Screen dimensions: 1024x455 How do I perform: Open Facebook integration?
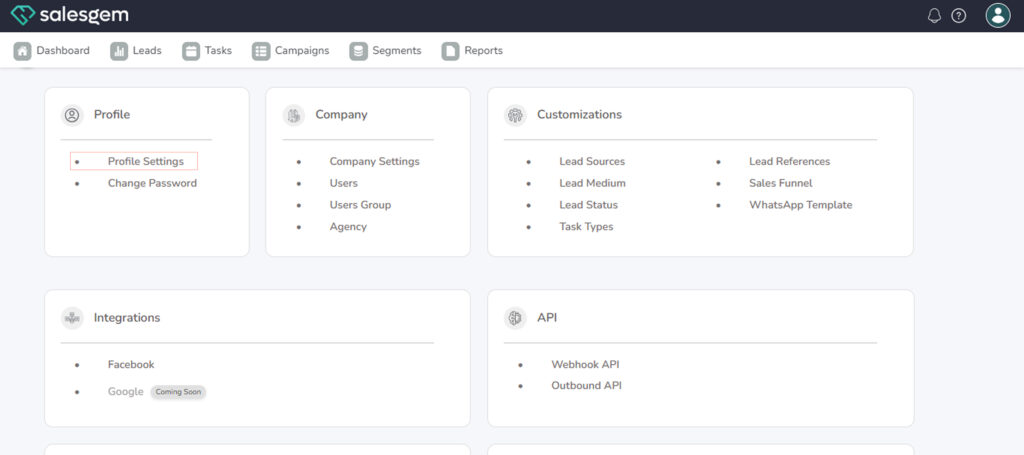click(x=131, y=365)
